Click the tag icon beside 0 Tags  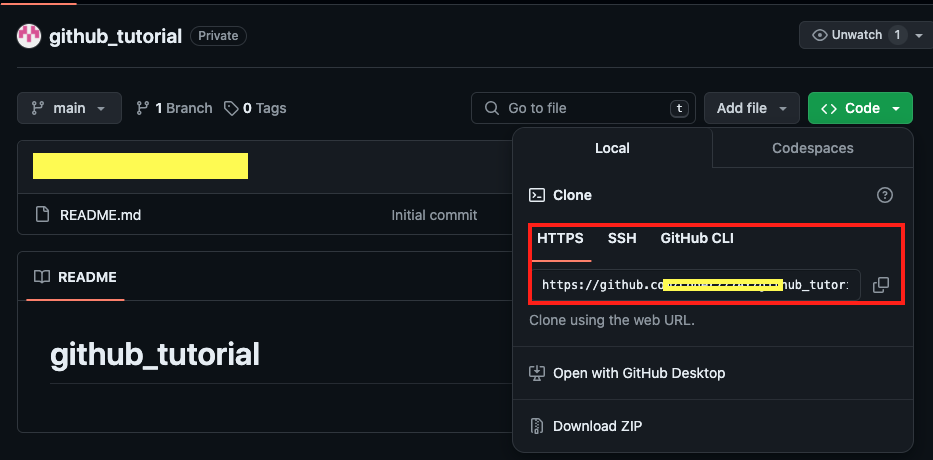point(231,108)
